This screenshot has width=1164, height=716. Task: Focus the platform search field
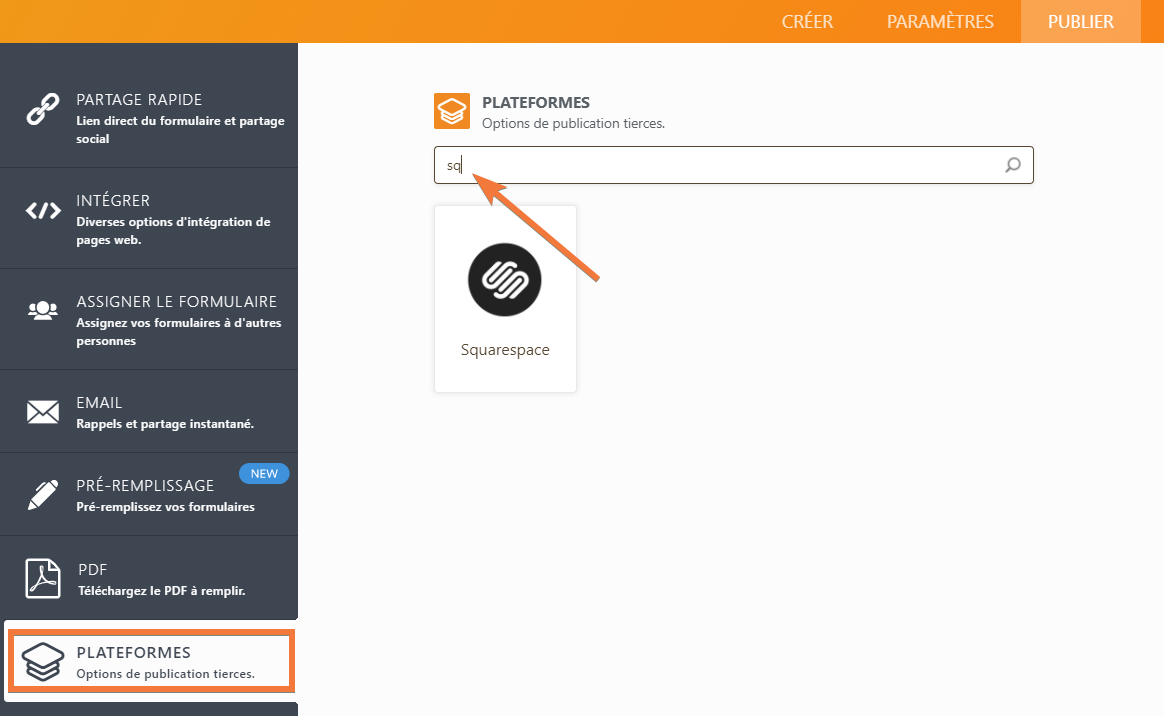(x=733, y=165)
